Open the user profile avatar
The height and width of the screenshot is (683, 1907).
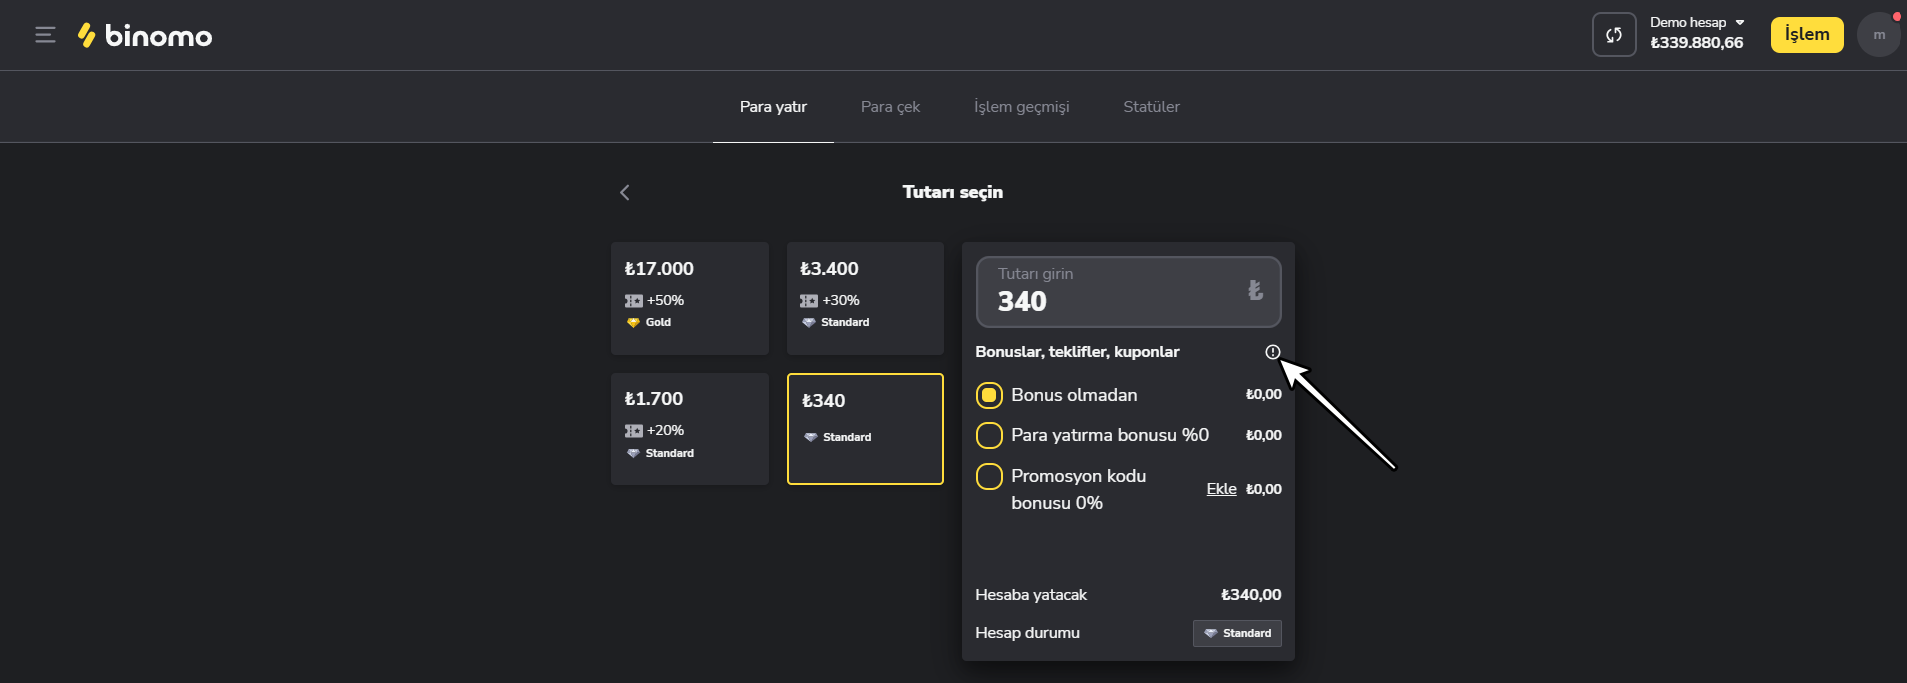click(x=1878, y=35)
